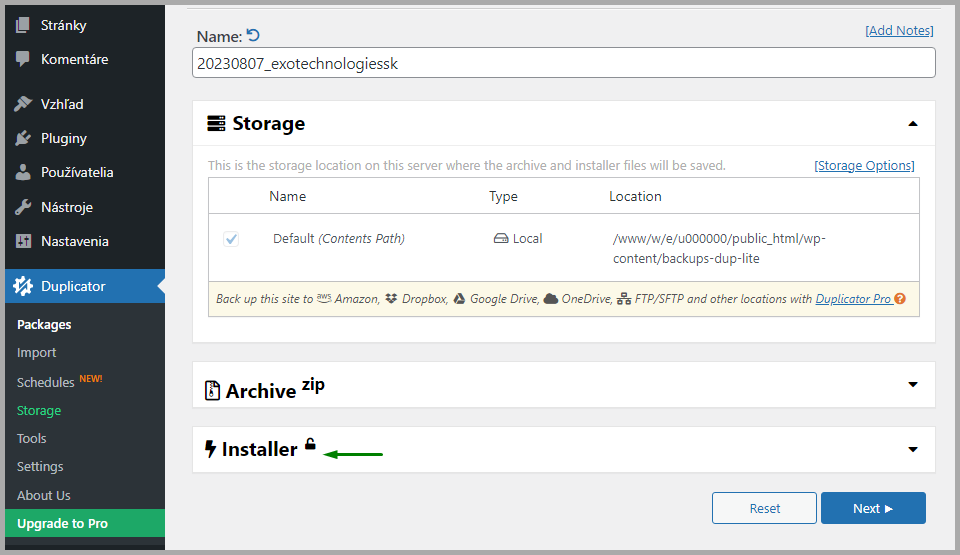Click the Vzhľad appearance brush icon

(x=23, y=104)
